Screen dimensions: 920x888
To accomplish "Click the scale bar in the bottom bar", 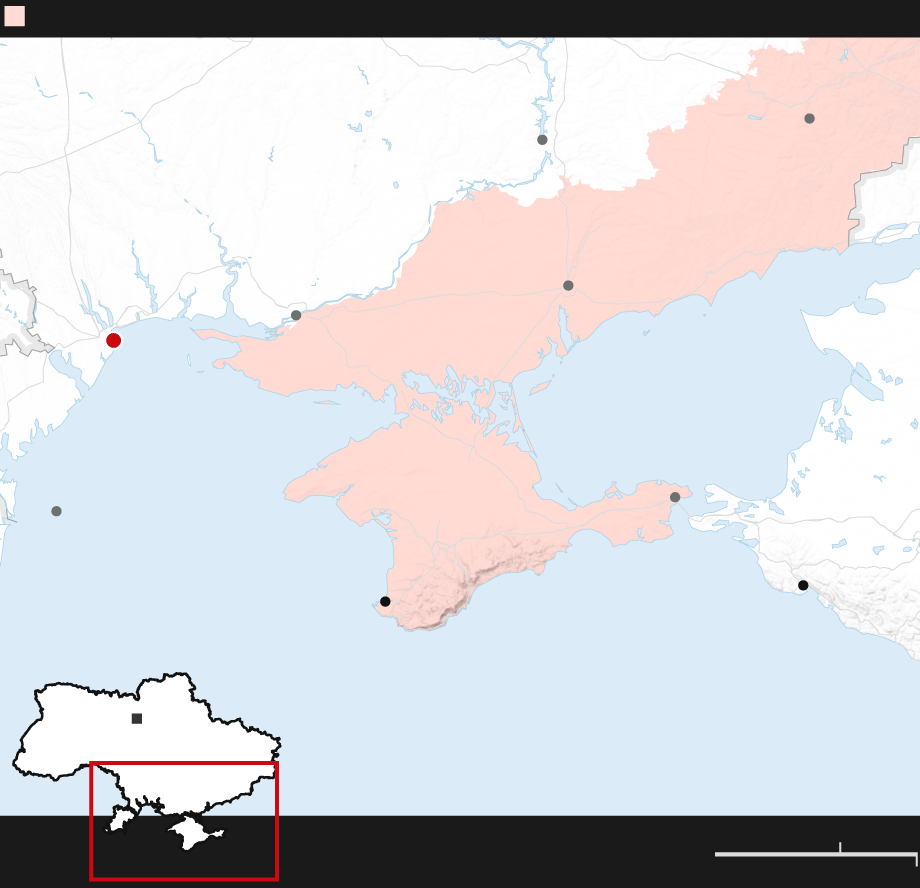I will coord(815,854).
